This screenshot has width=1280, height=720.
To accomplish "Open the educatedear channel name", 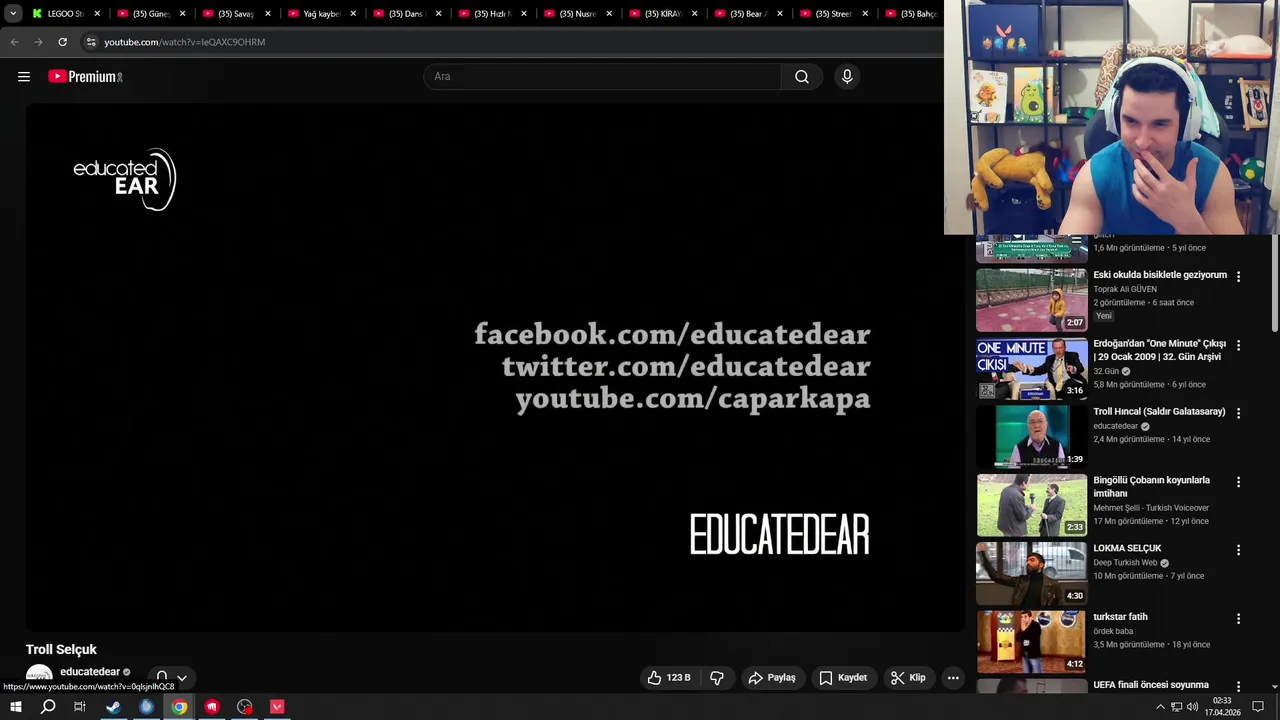I will [90, 672].
